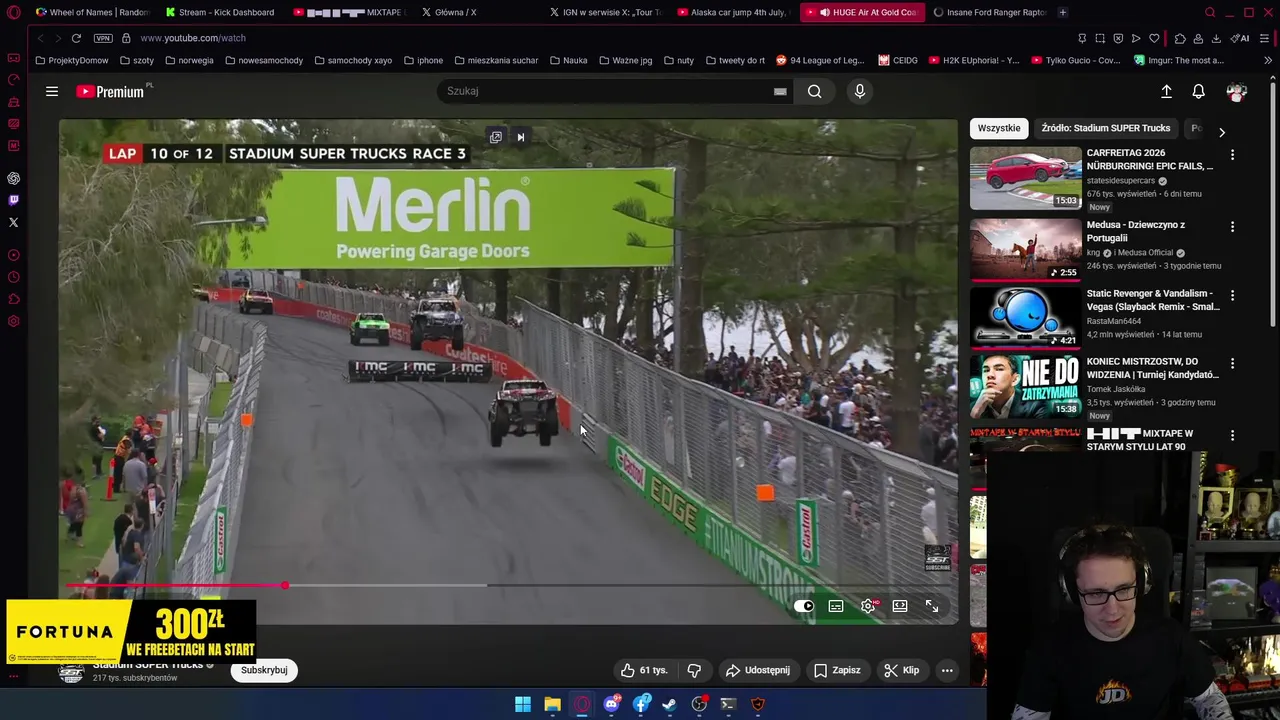Open the create or upload video menu

tap(1166, 91)
